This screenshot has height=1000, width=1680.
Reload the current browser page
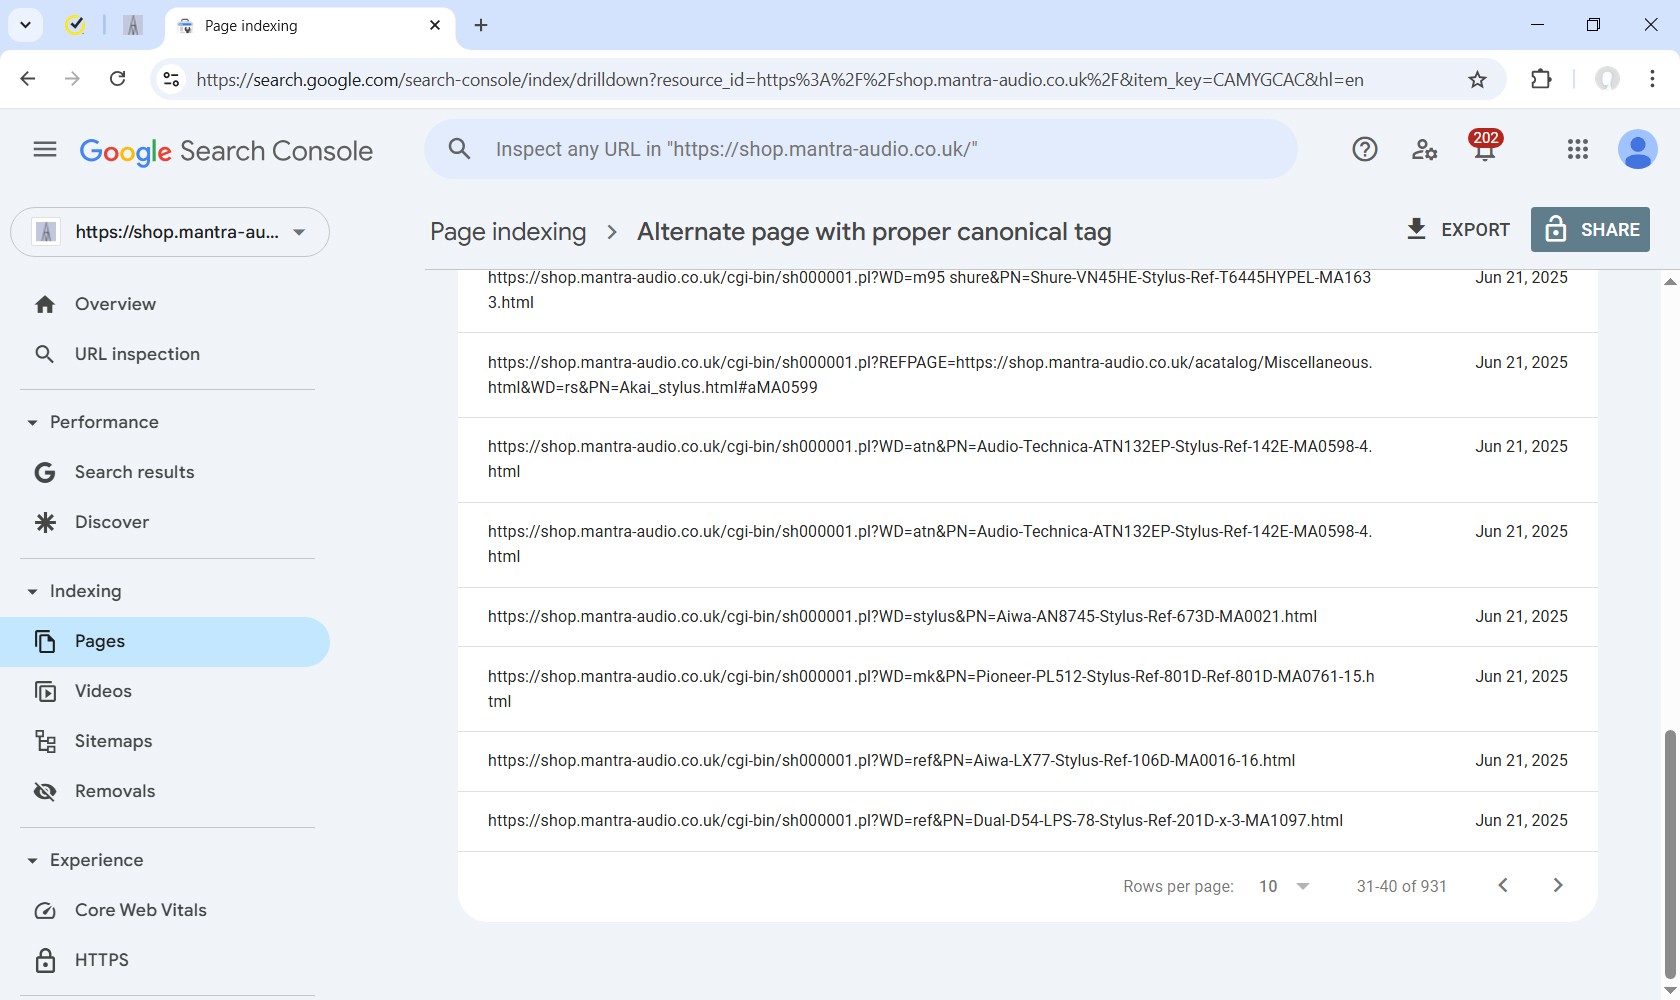(x=118, y=80)
